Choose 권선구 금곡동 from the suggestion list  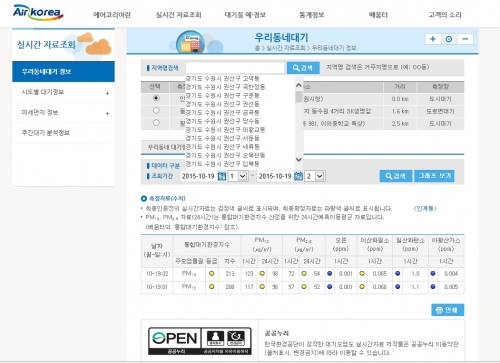[222, 112]
